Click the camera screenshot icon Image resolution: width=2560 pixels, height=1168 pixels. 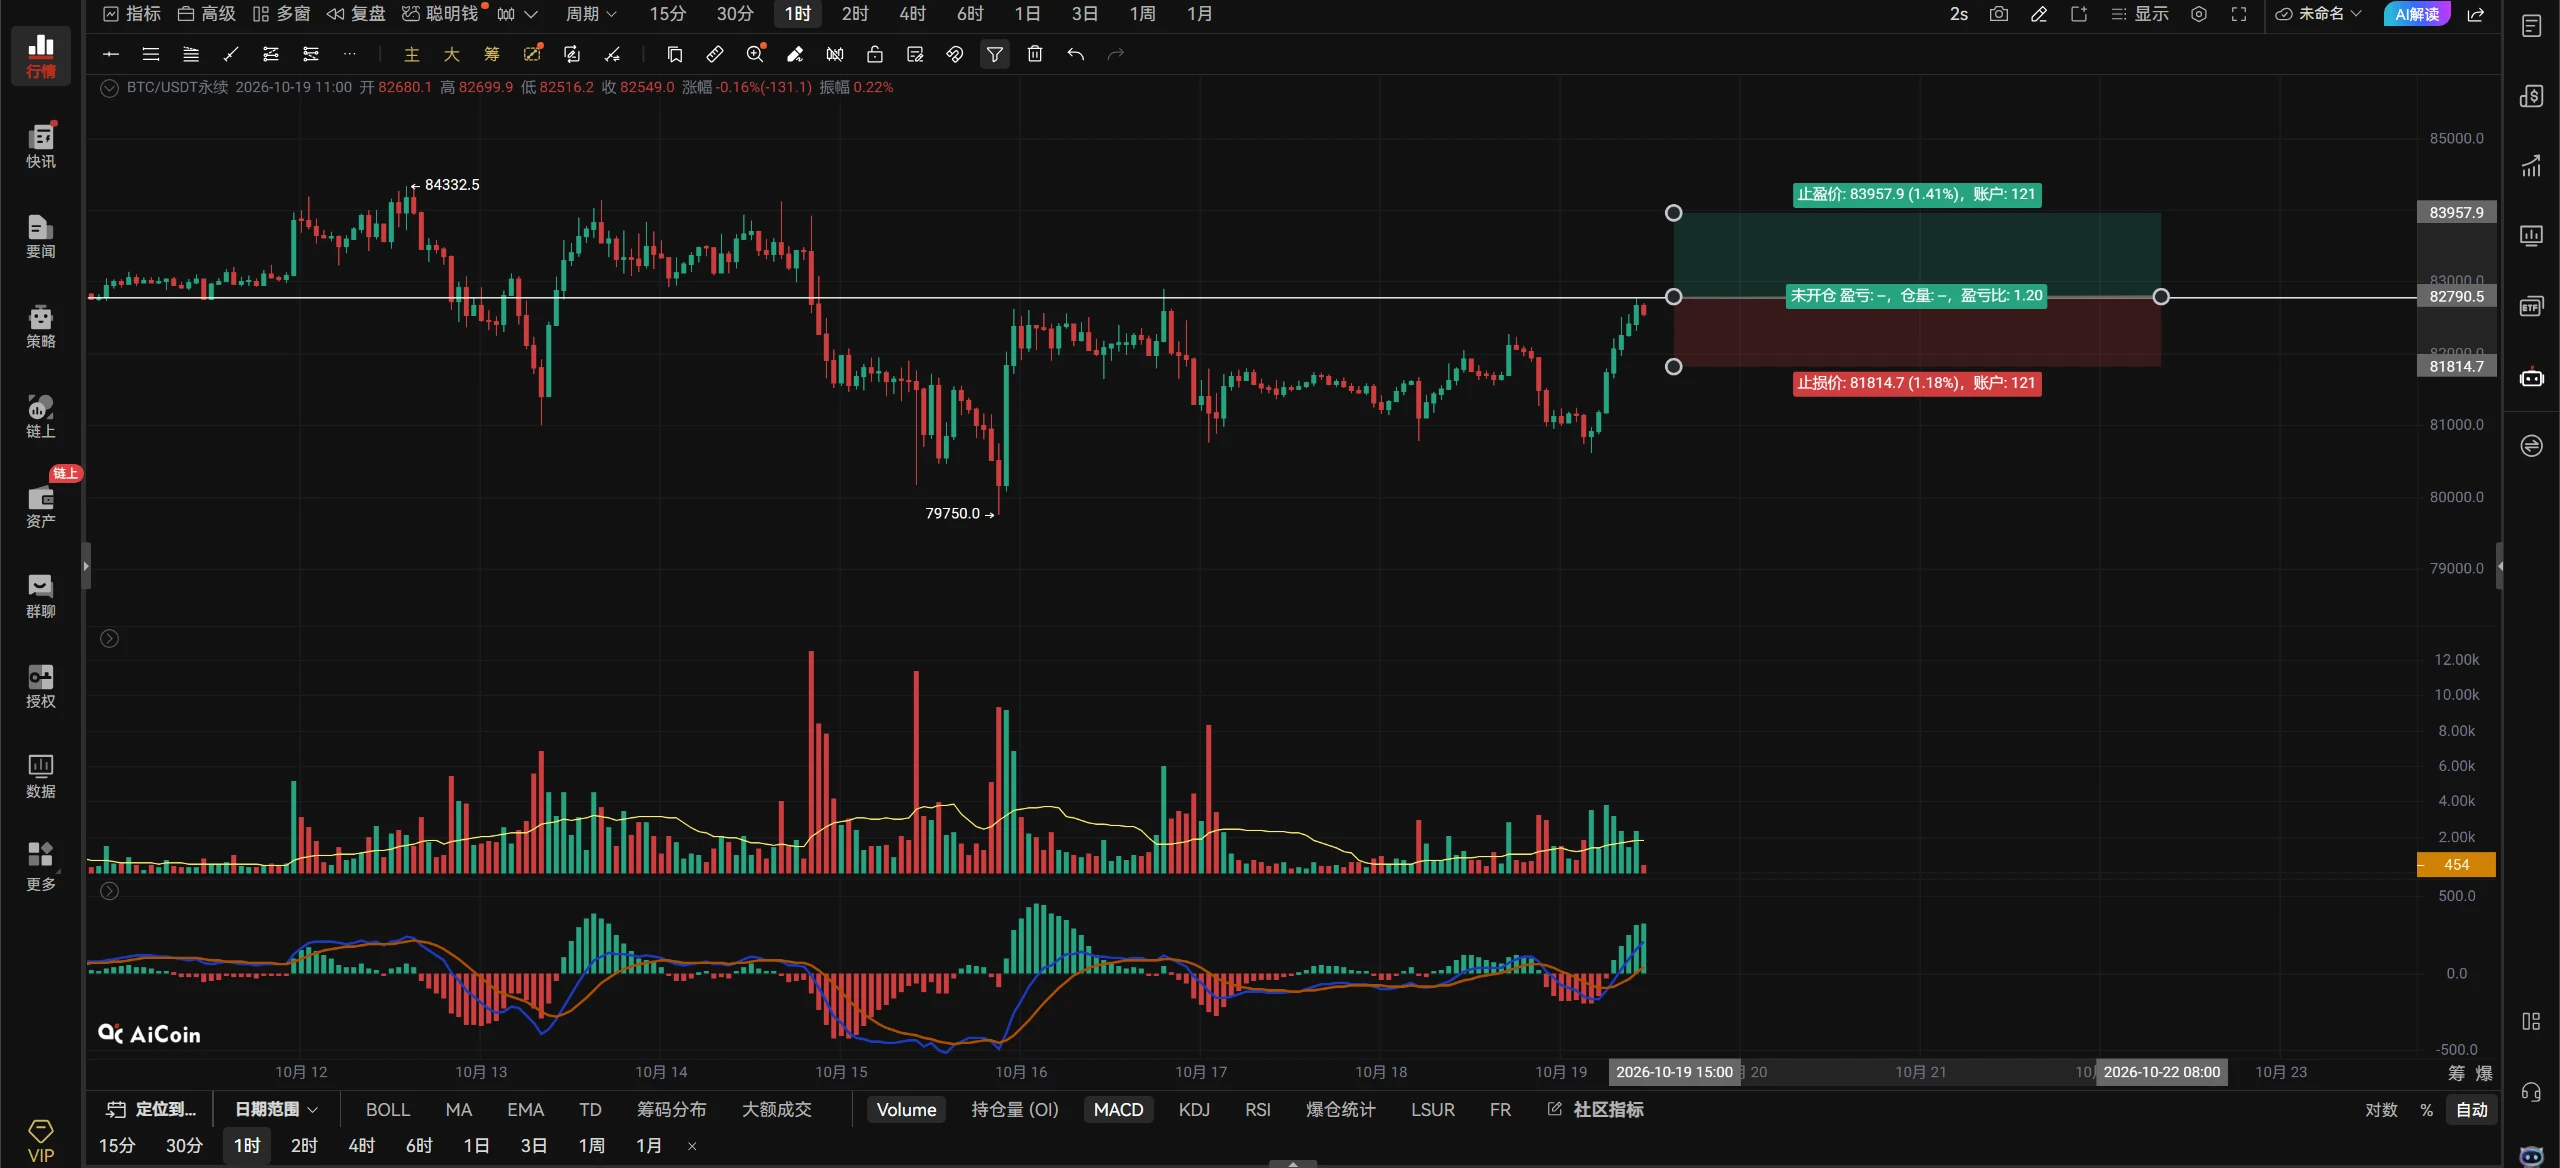[1998, 14]
